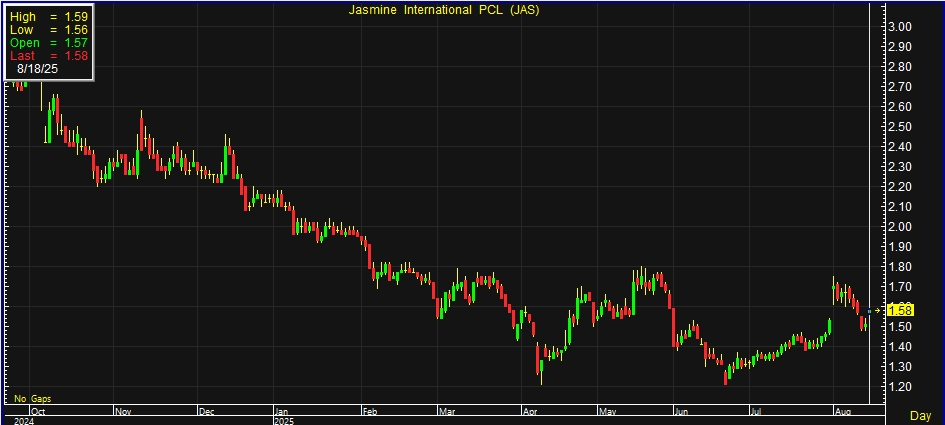Click the 1.40 price axis label
The height and width of the screenshot is (425, 945).
pos(899,347)
